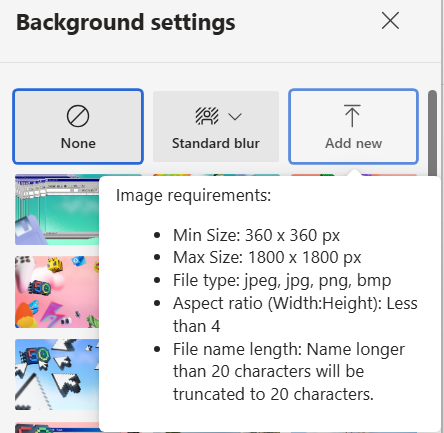Pick the pink 50 game controller background
The width and height of the screenshot is (444, 433).
tap(57, 292)
